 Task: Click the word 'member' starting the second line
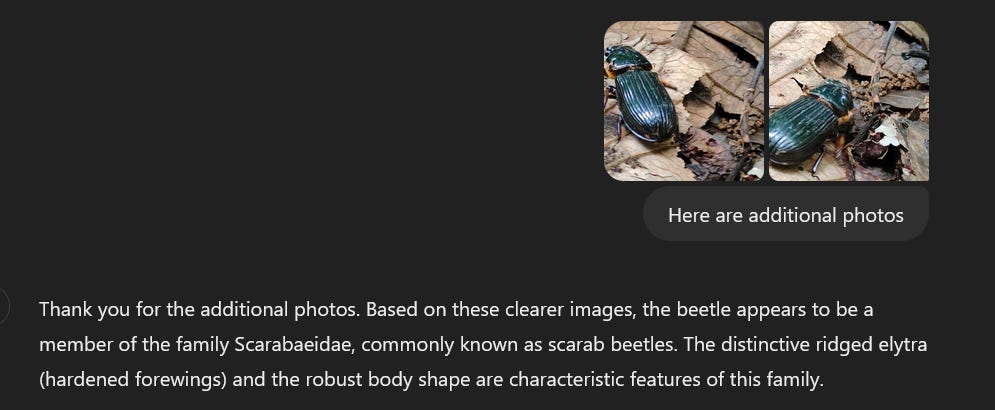[x=77, y=345]
